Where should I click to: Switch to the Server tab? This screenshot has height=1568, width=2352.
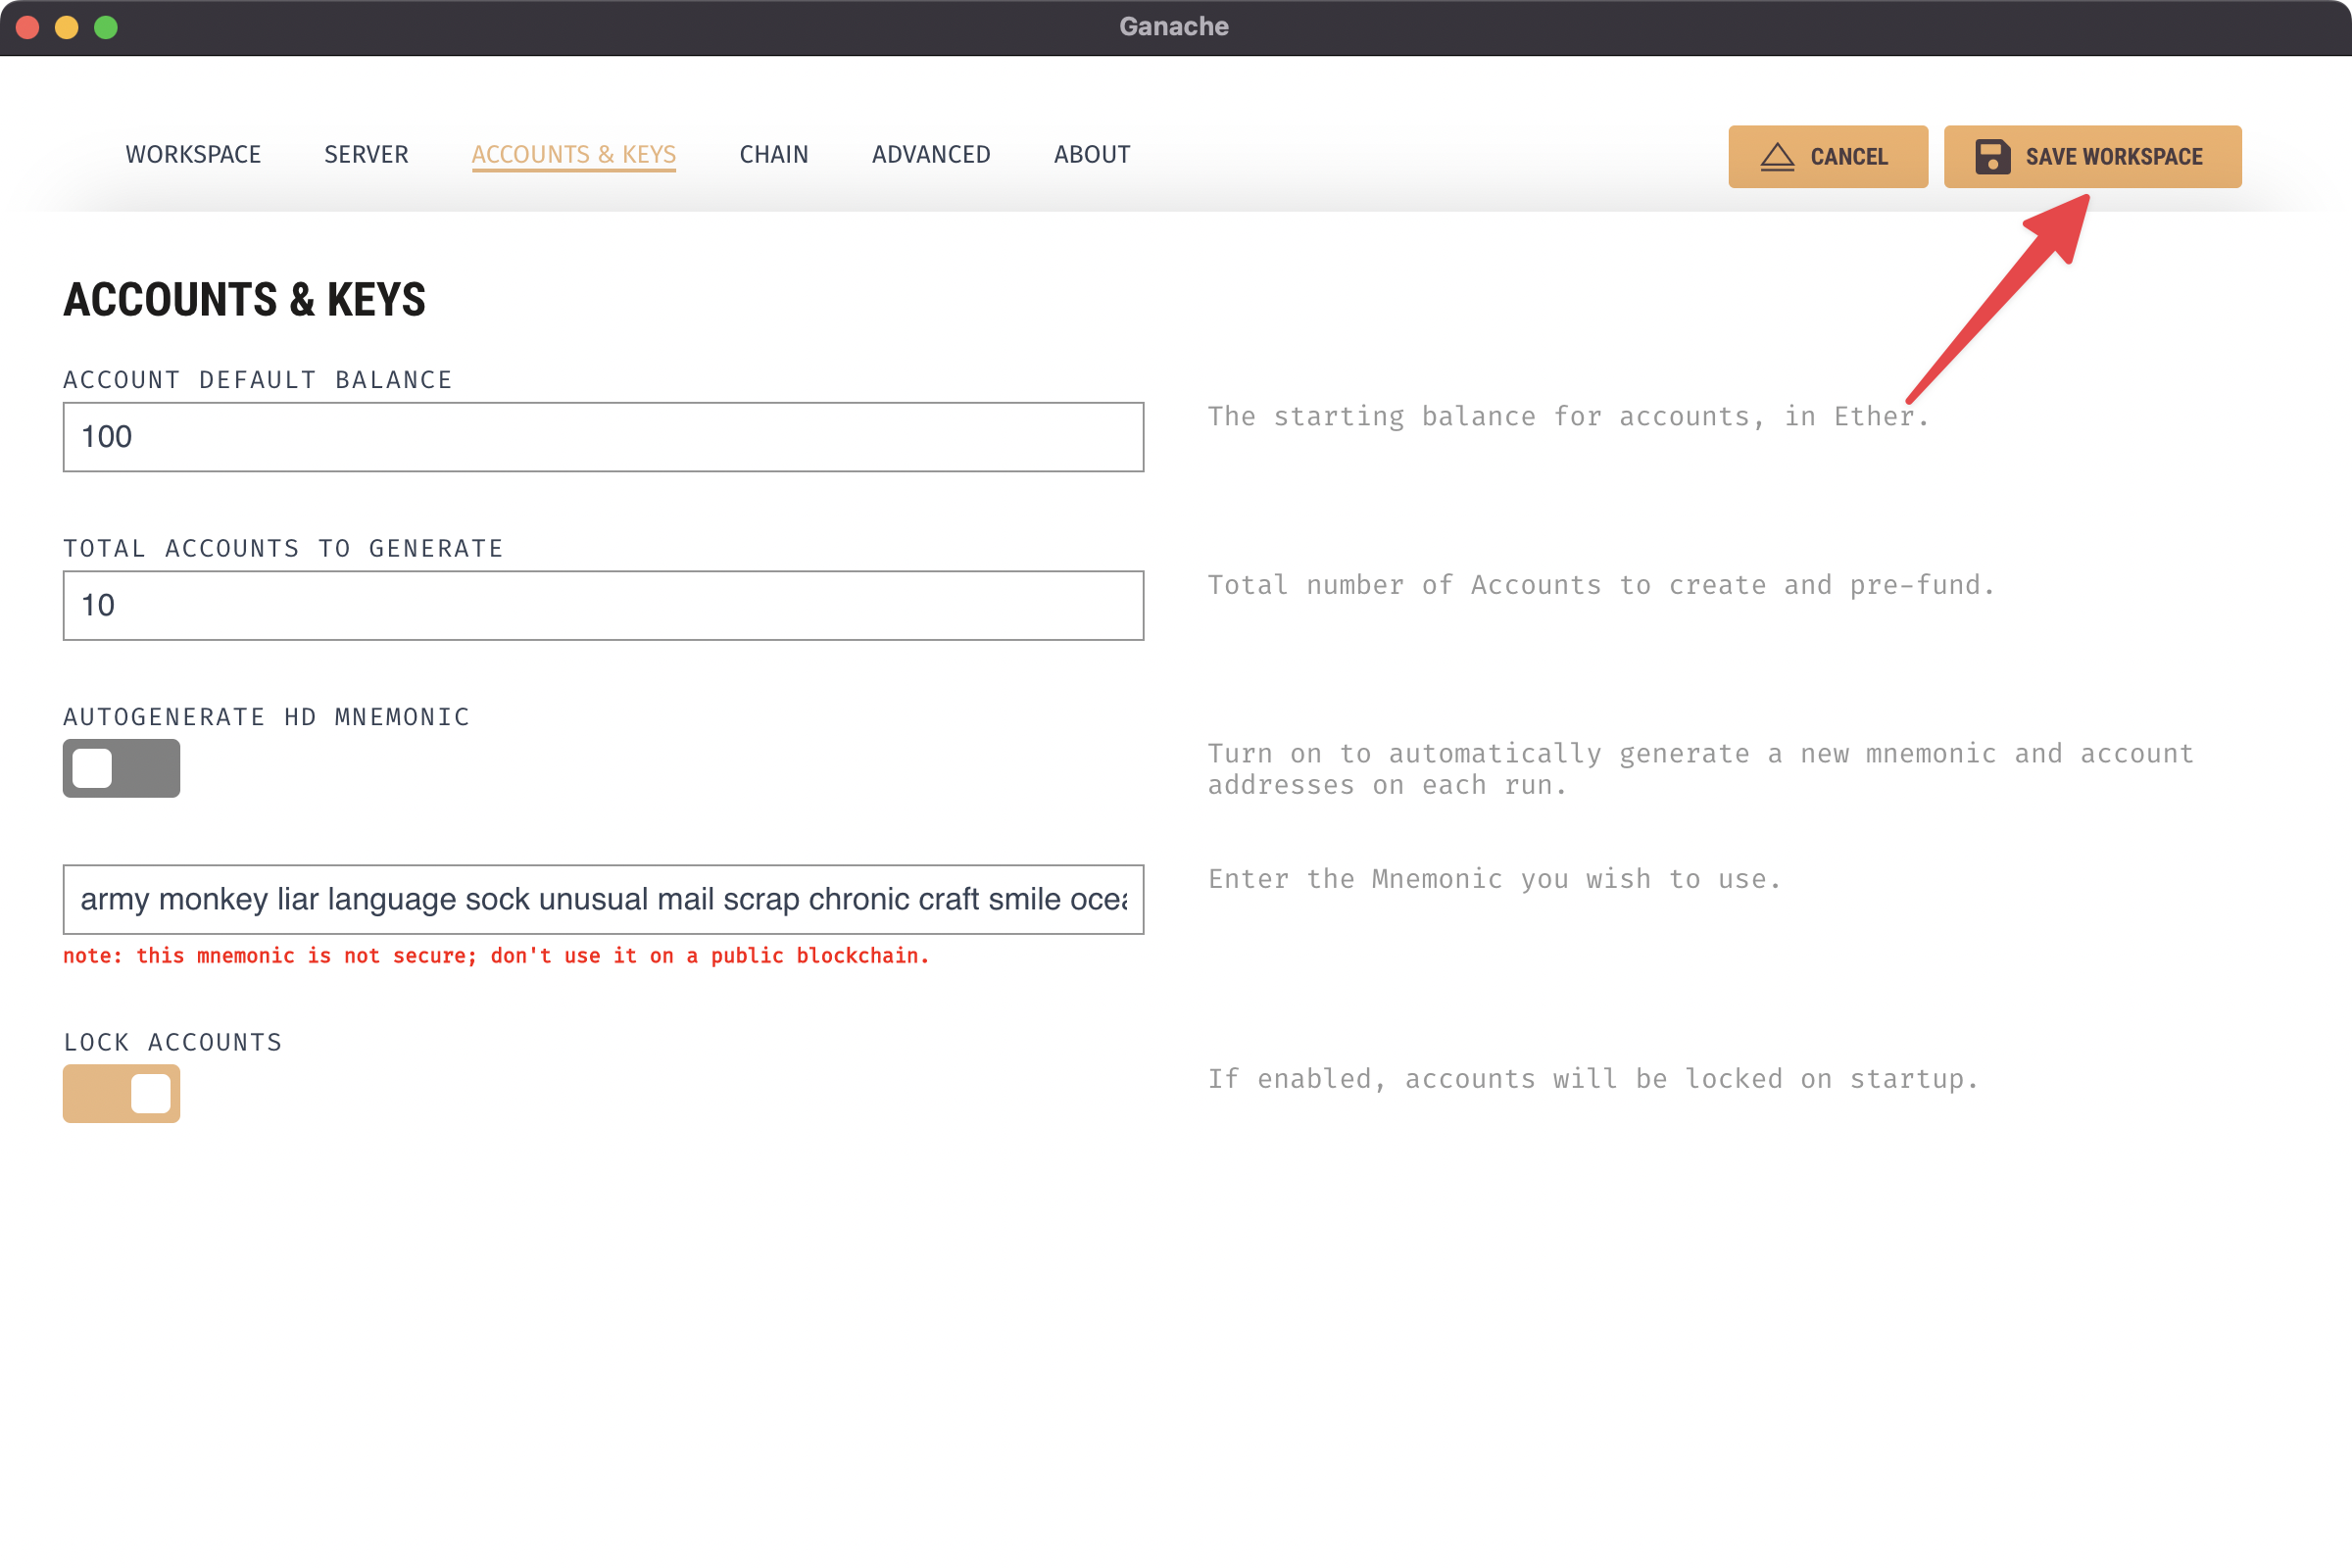pyautogui.click(x=366, y=154)
